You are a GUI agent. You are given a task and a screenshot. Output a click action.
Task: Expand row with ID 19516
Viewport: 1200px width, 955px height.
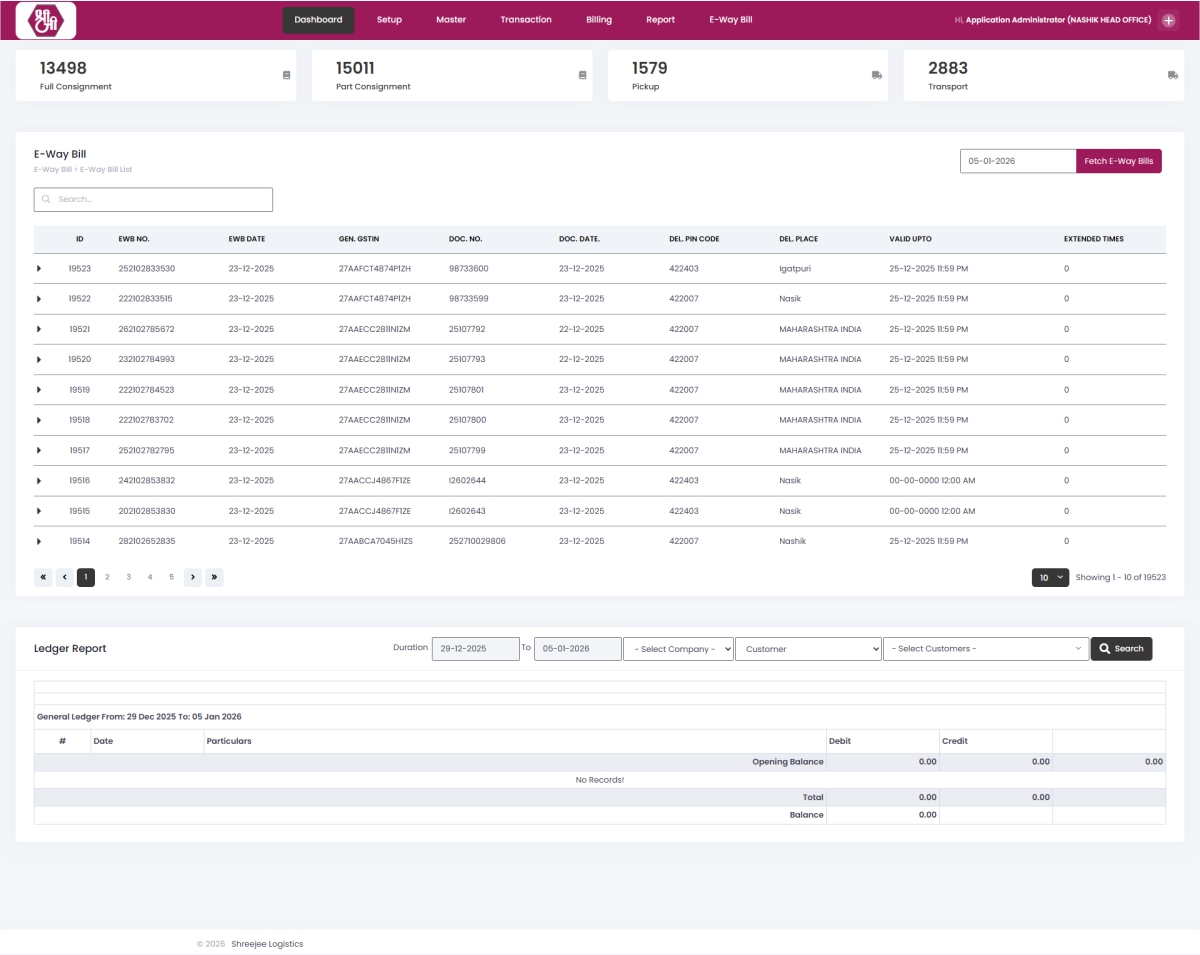39,481
